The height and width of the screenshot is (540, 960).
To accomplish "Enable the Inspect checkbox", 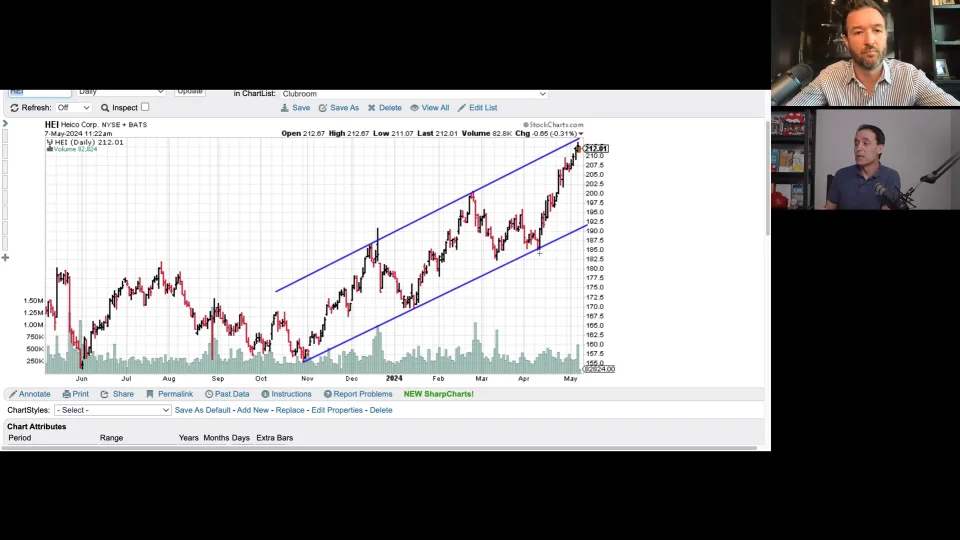I will point(145,107).
